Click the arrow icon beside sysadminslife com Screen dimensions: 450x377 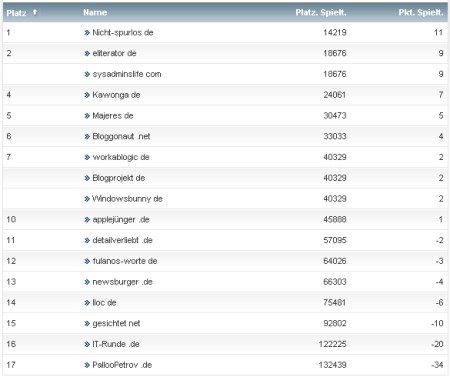pos(87,74)
